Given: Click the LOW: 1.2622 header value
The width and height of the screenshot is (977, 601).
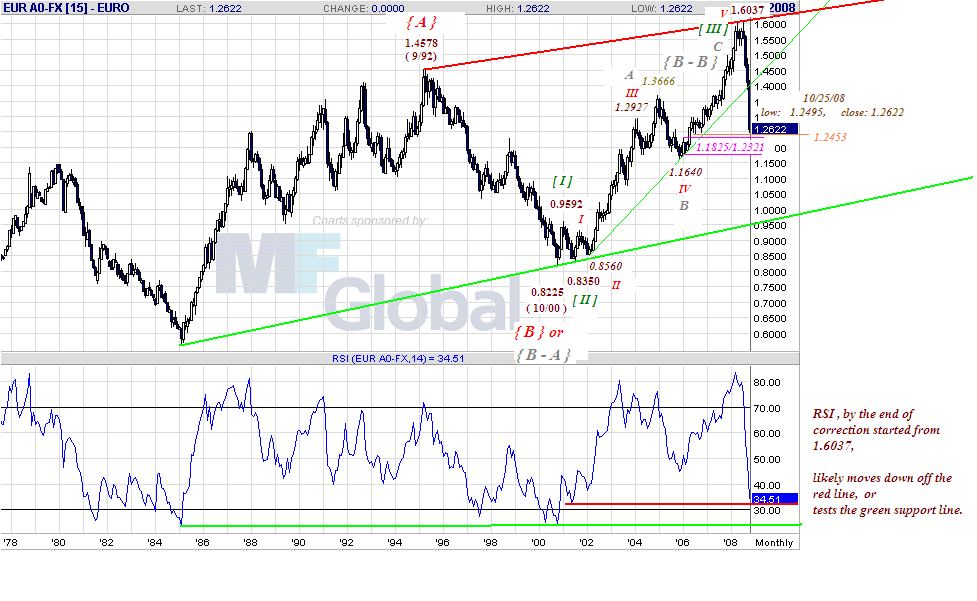Looking at the screenshot, I should 662,9.
